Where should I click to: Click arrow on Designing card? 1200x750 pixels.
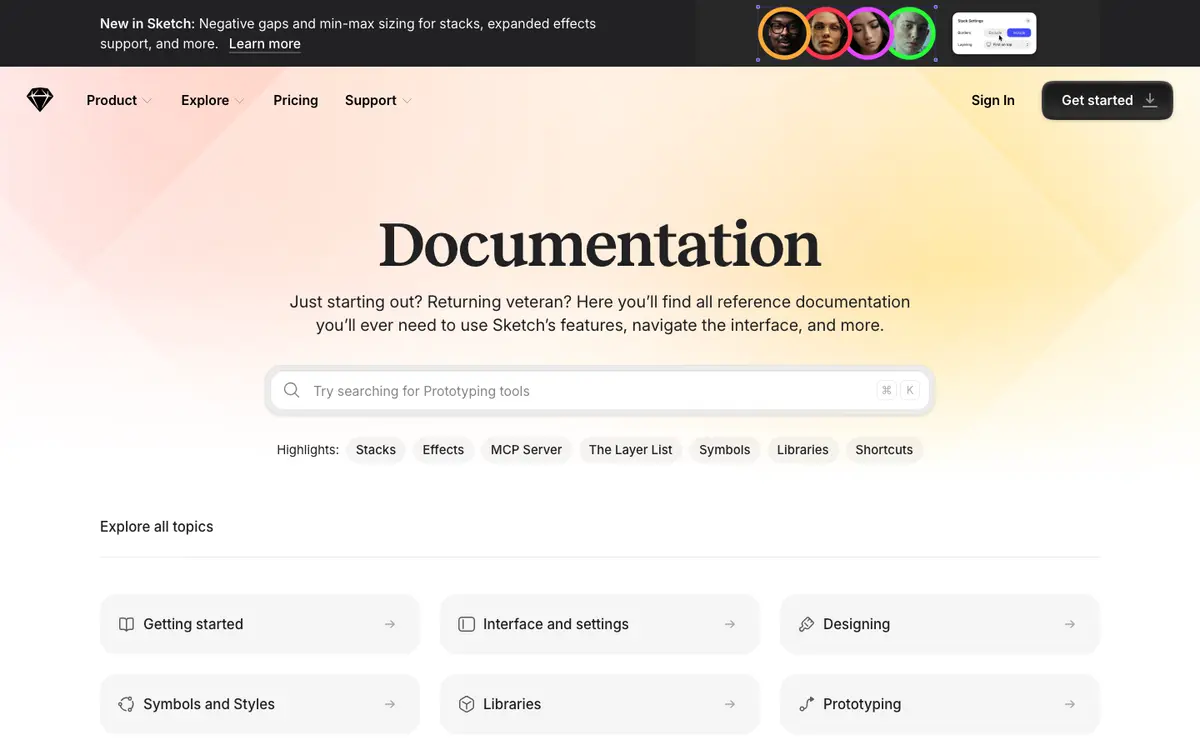tap(1070, 624)
